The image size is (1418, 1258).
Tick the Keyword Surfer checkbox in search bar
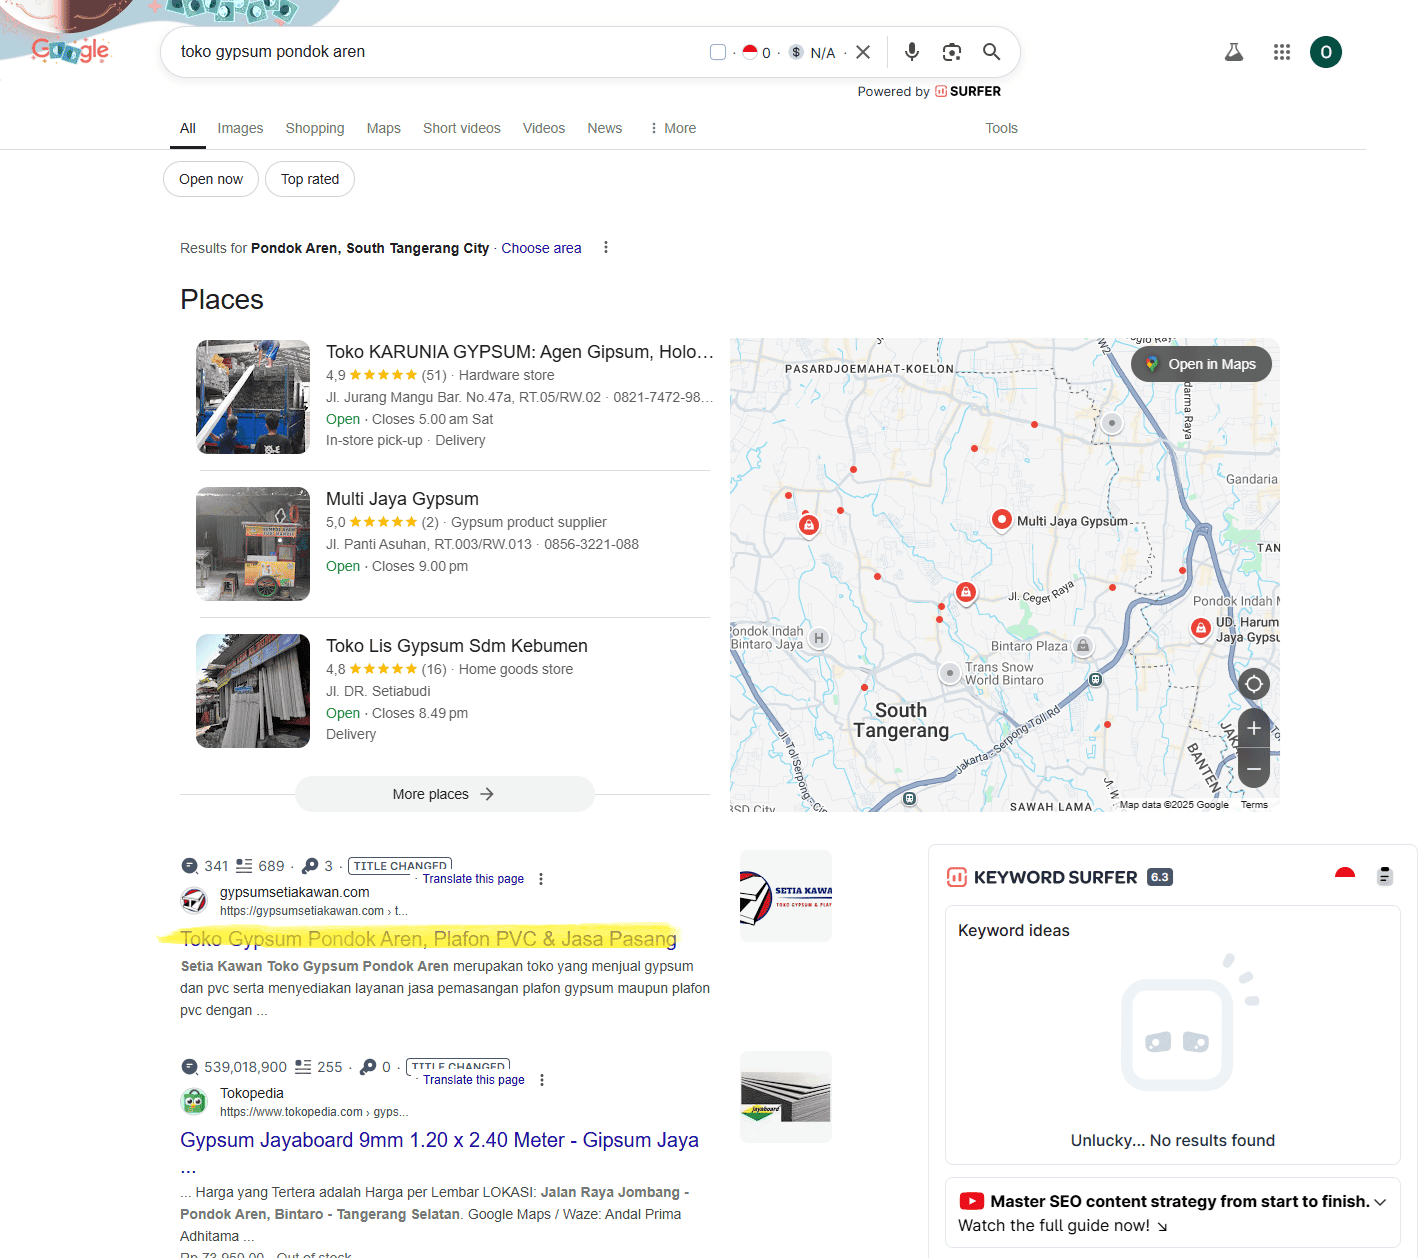(718, 52)
